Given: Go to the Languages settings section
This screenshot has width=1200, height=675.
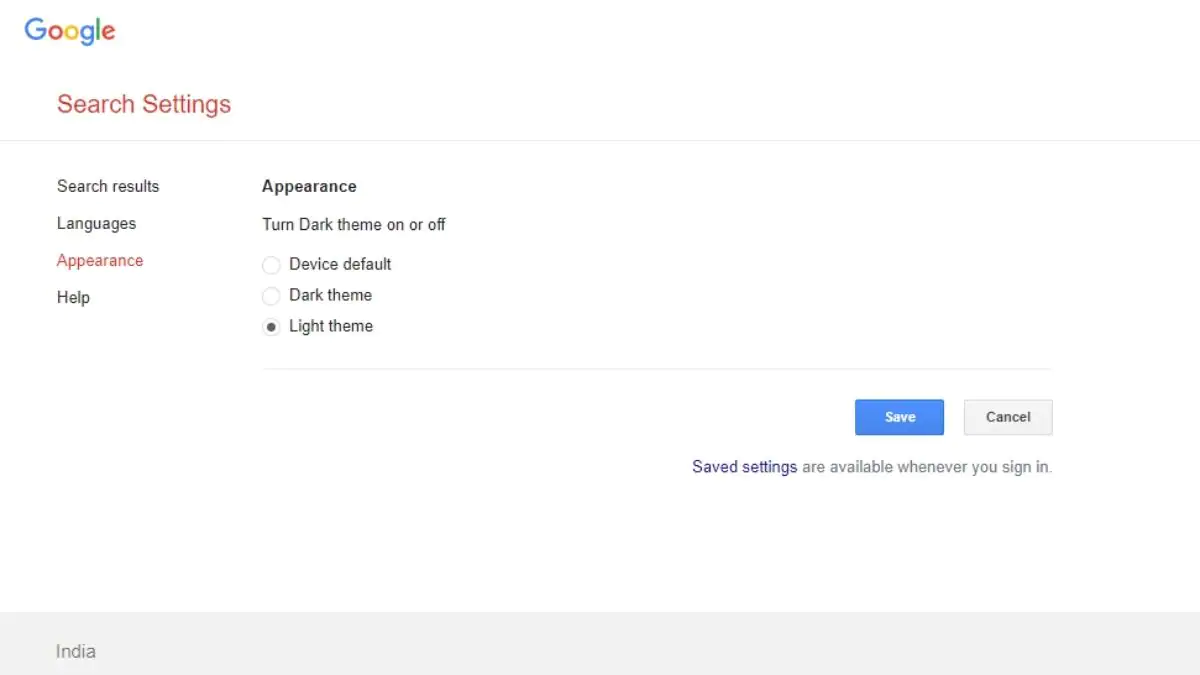Looking at the screenshot, I should point(96,223).
